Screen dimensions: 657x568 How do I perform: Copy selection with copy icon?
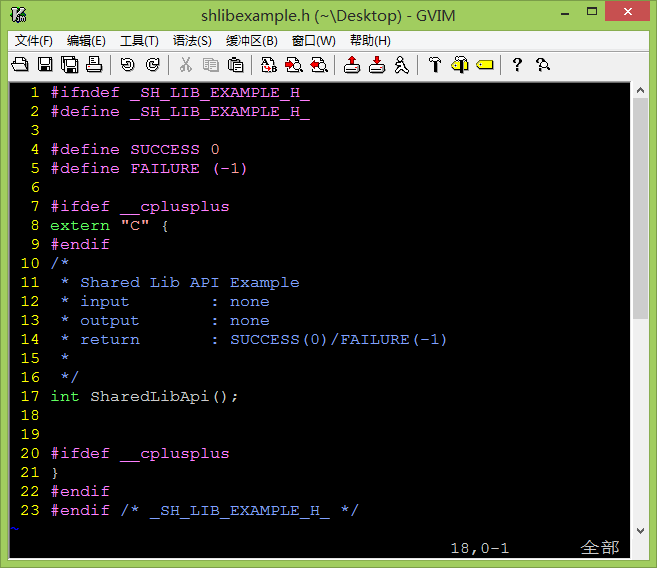[x=211, y=65]
